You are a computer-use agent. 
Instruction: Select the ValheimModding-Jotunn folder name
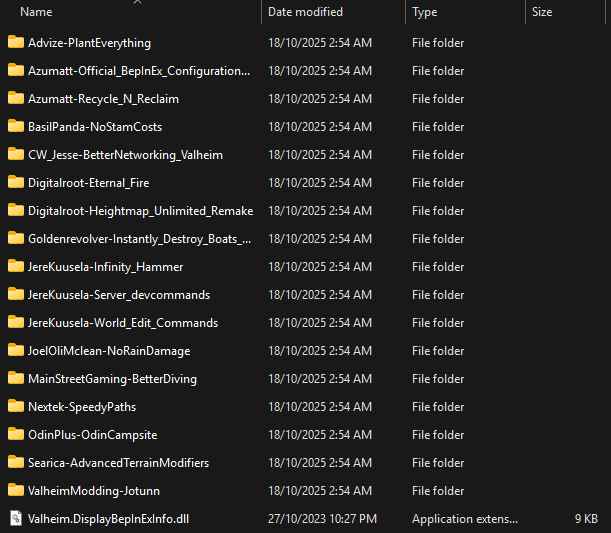[x=94, y=491]
